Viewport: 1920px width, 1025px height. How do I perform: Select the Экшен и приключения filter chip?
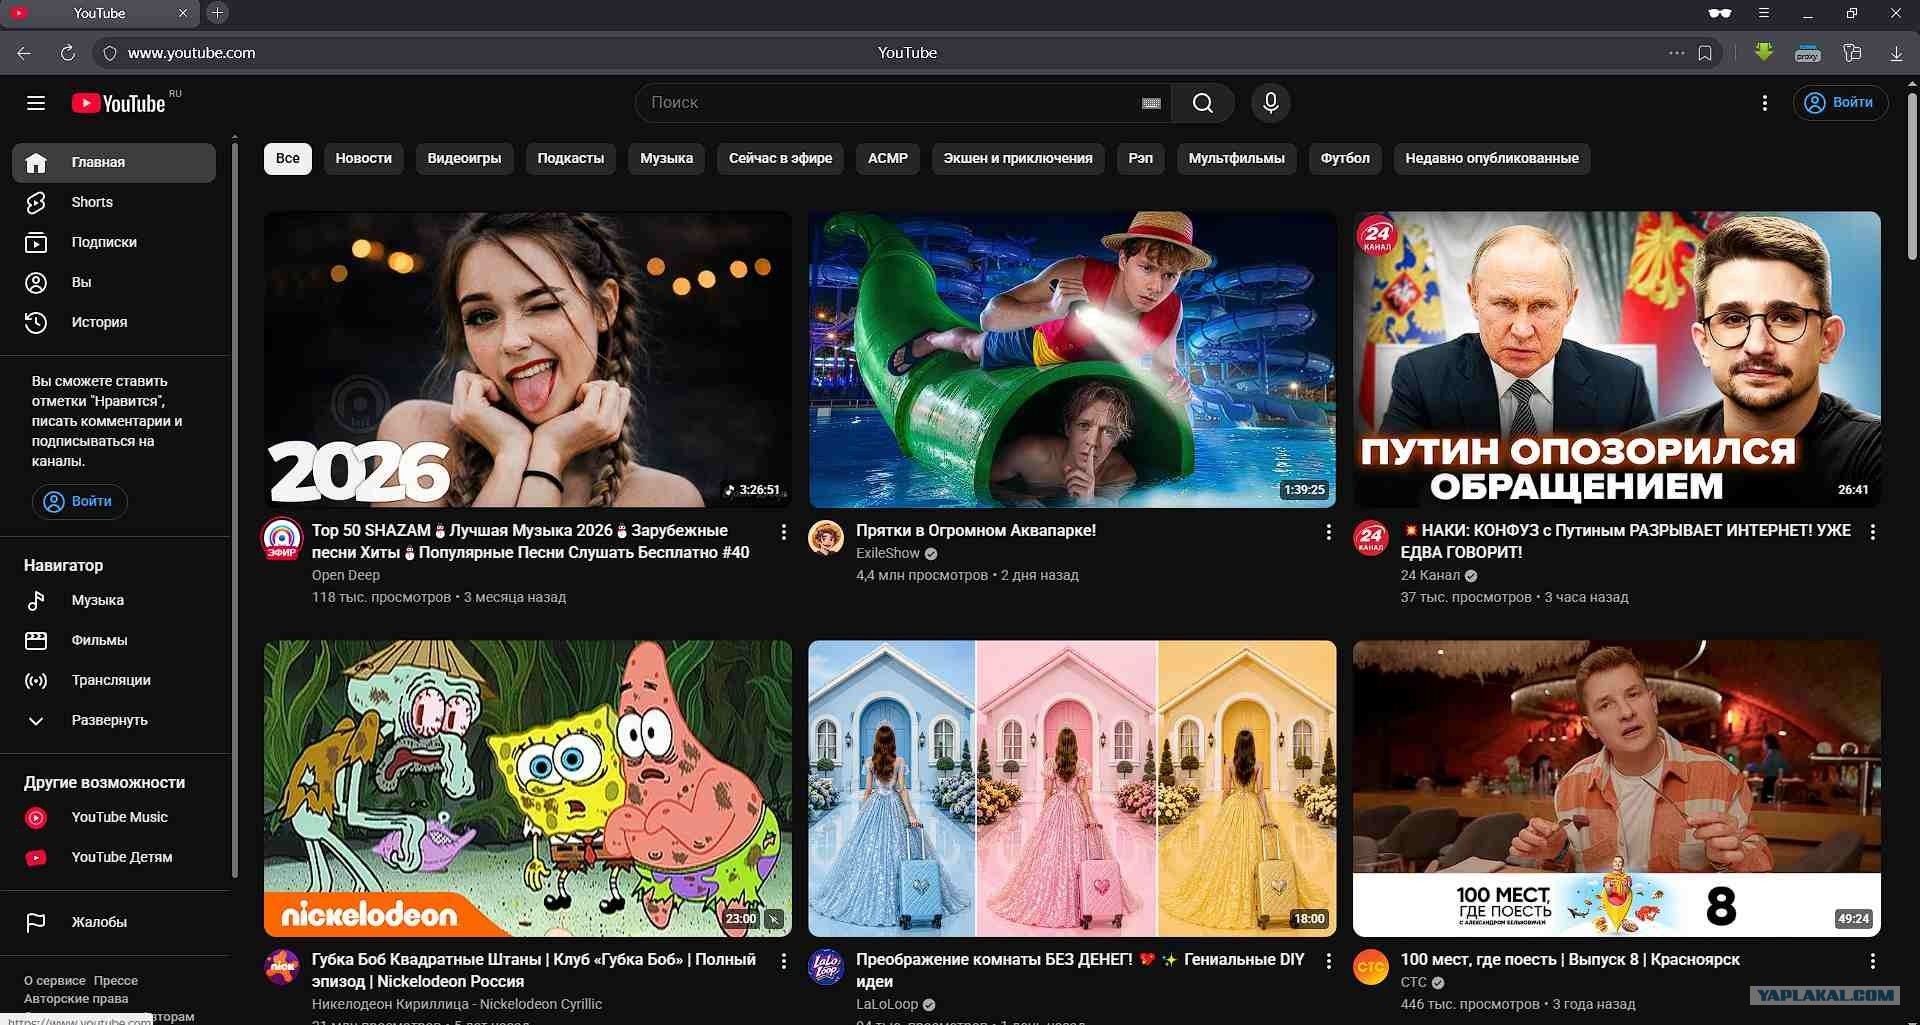[x=1018, y=158]
